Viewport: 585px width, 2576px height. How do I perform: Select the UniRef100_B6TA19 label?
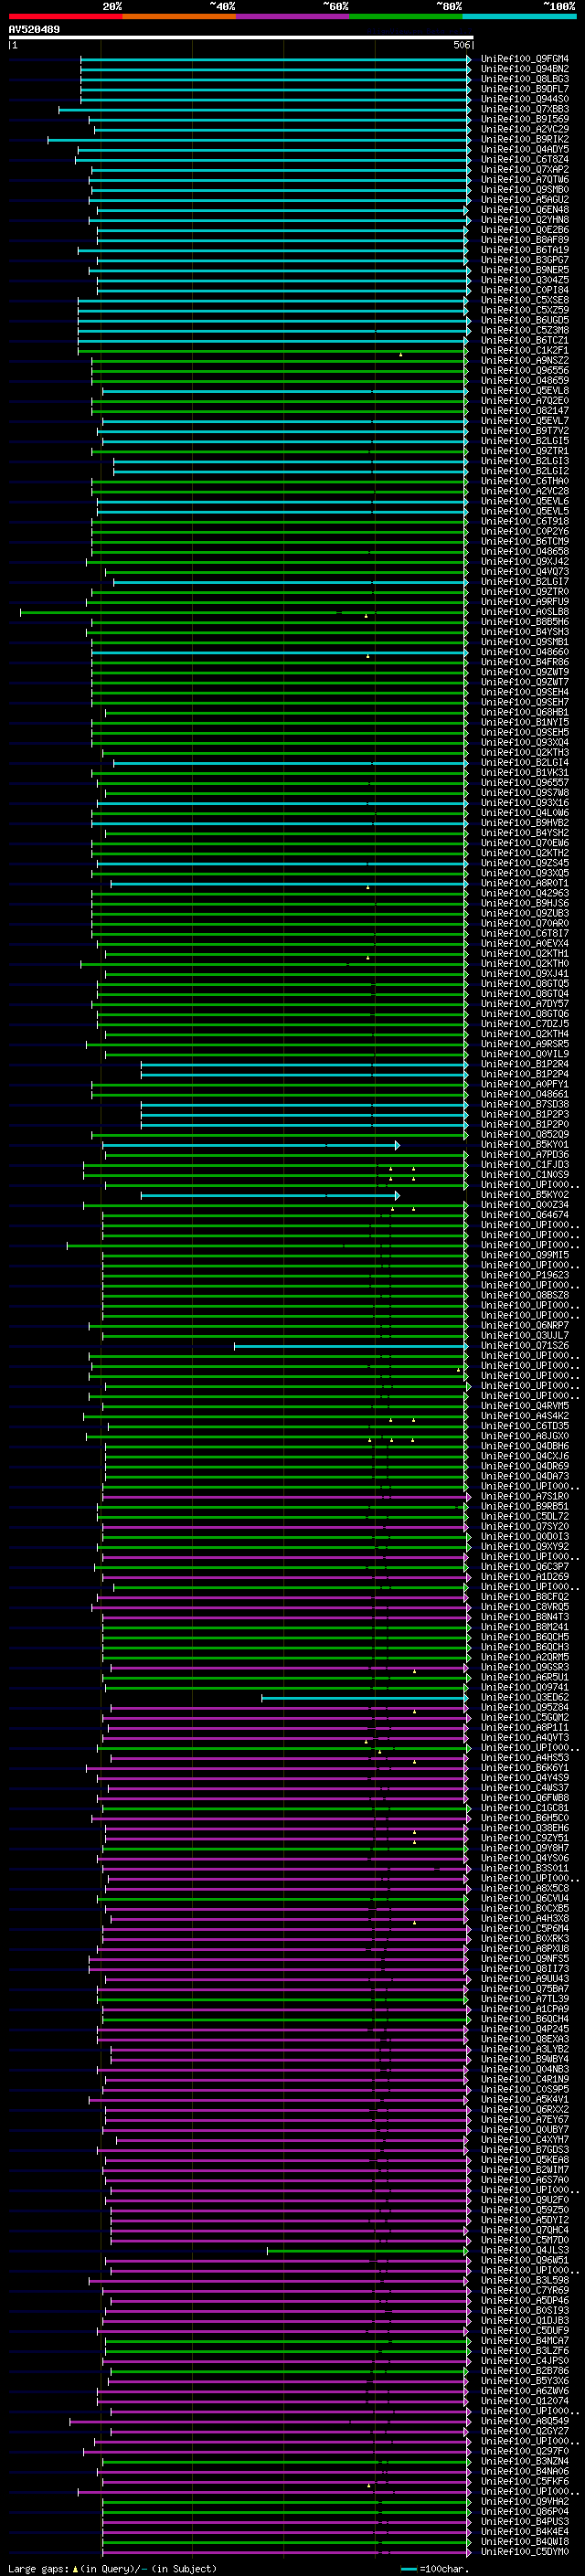524,250
